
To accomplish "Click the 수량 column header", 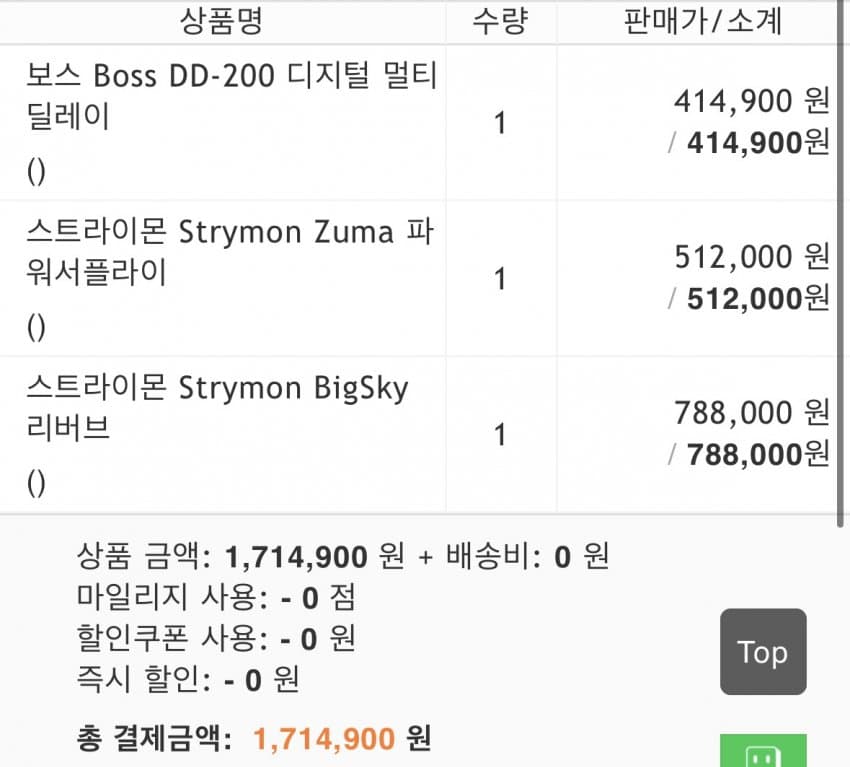I will click(499, 21).
